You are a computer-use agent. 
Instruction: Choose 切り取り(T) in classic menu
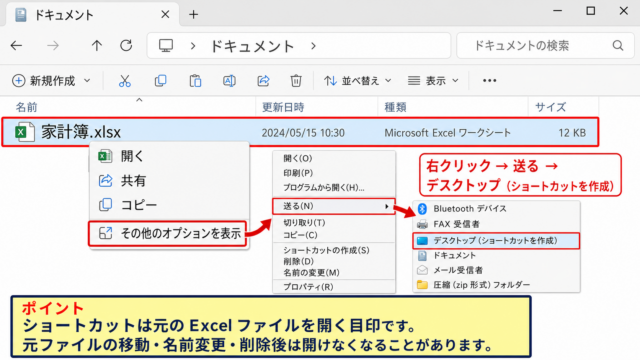click(334, 222)
